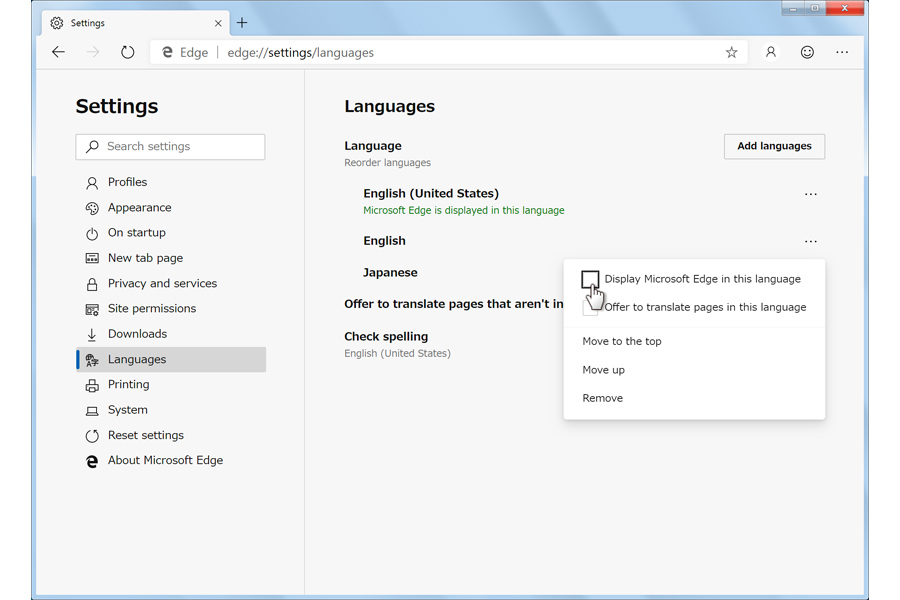Click the Add languages button

(774, 146)
